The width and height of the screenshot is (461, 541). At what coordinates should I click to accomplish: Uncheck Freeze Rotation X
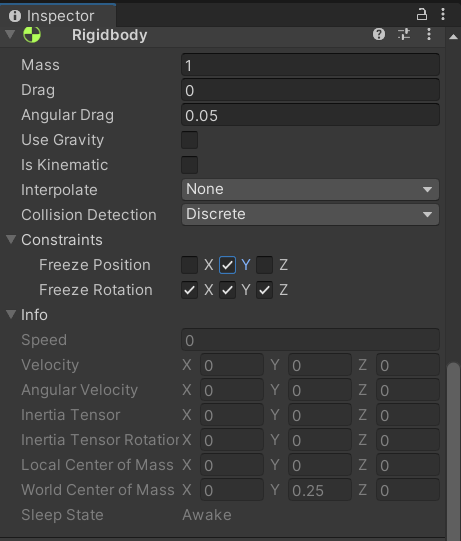pyautogui.click(x=189, y=290)
